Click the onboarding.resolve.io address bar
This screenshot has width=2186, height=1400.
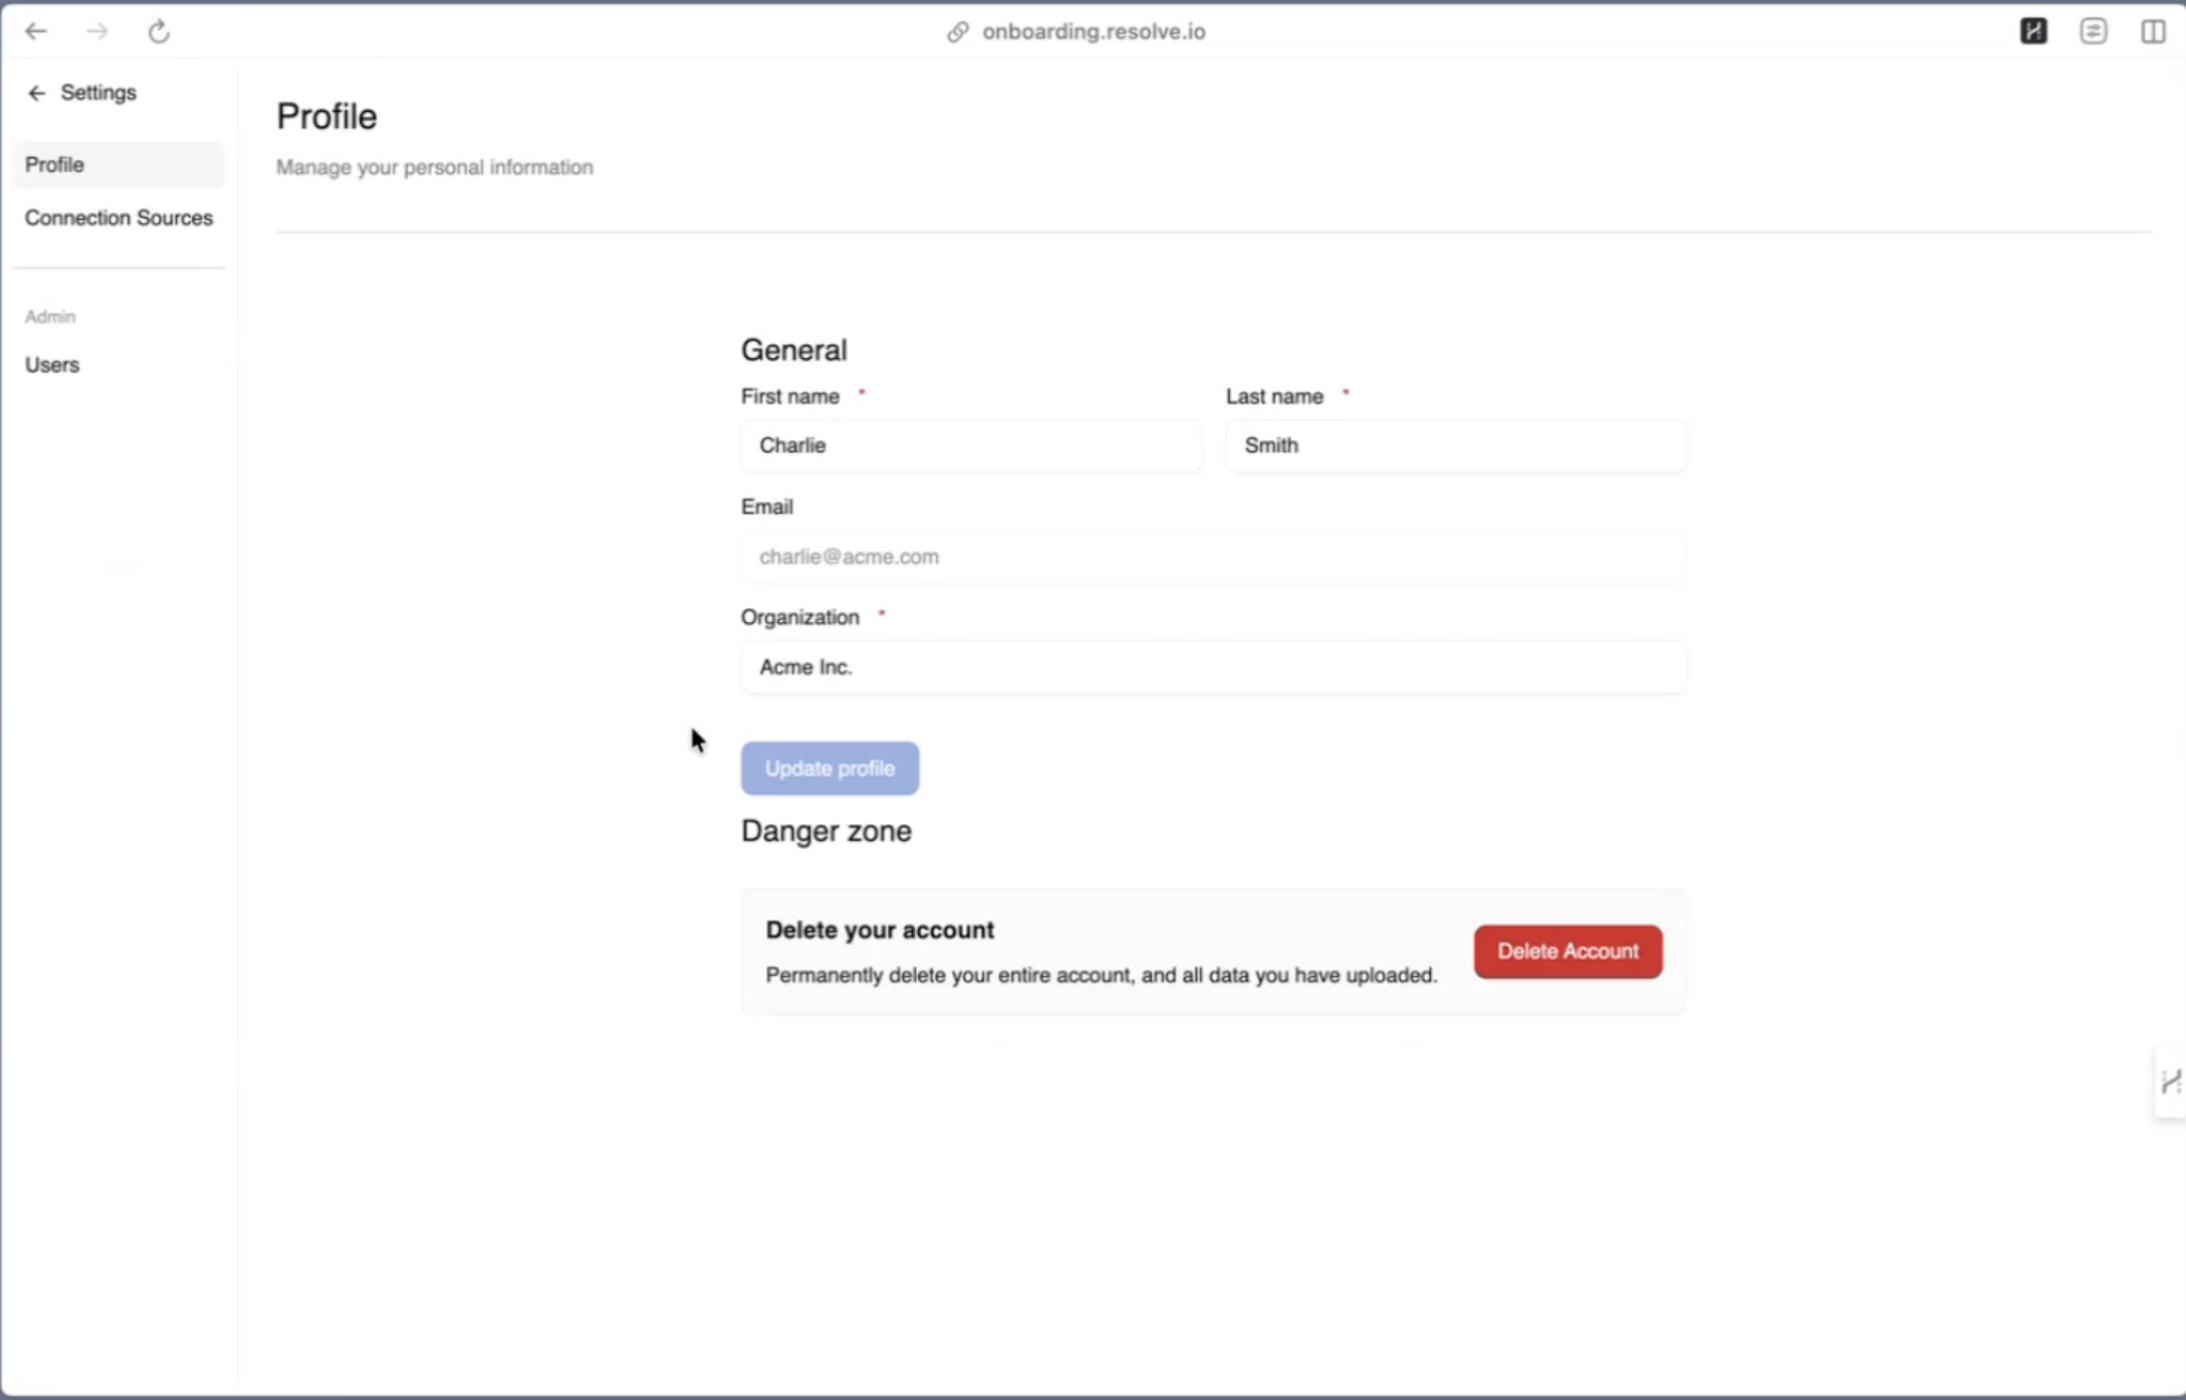click(x=1093, y=31)
